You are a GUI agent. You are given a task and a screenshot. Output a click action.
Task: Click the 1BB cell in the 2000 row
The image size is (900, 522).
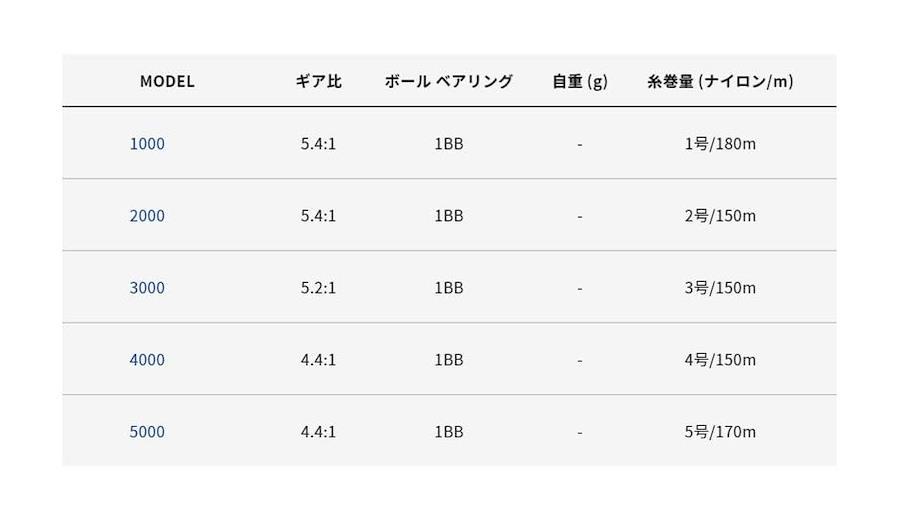tap(448, 216)
